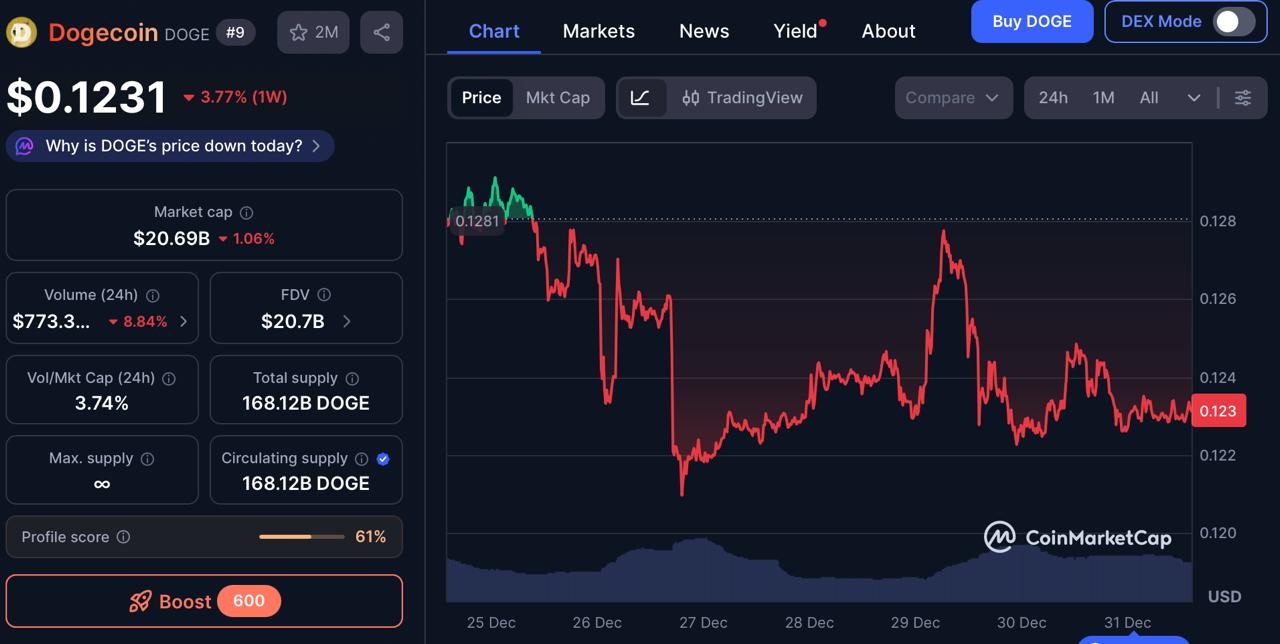Open chart settings sliders icon
This screenshot has height=644, width=1280.
point(1243,97)
